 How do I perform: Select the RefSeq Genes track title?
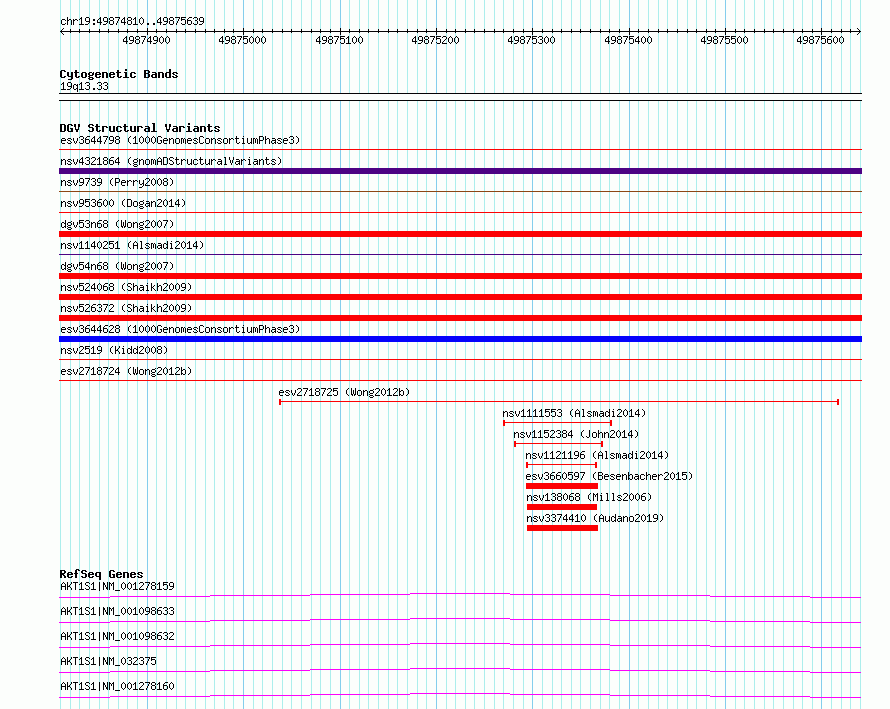(101, 574)
